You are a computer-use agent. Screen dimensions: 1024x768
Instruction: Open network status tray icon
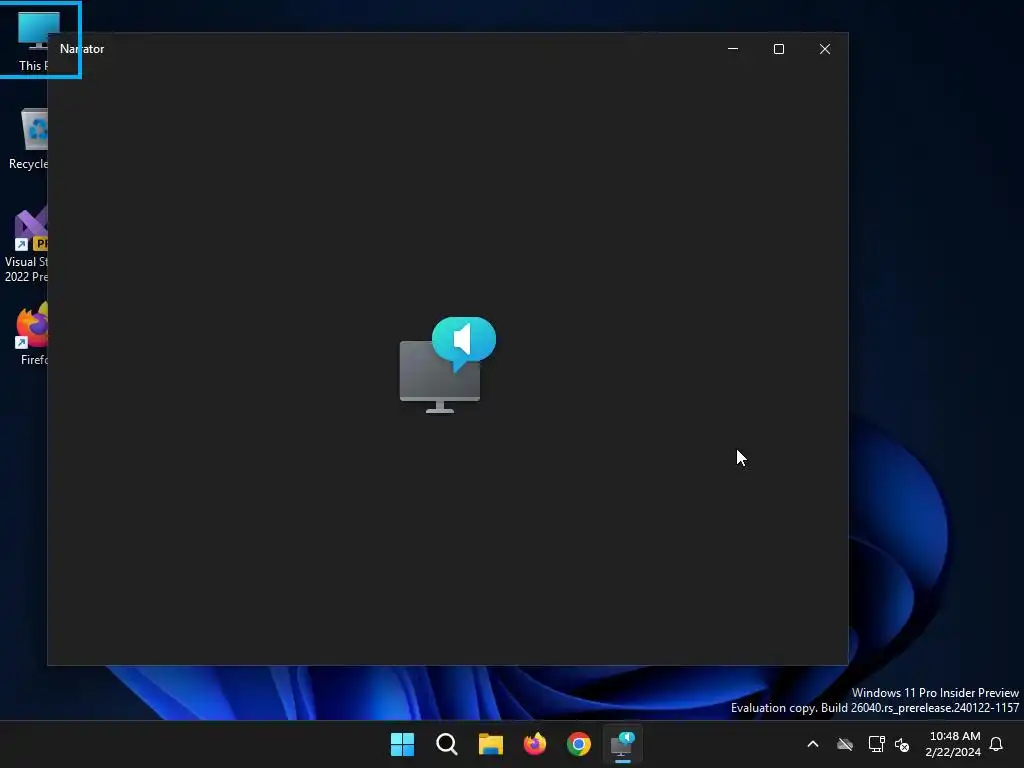coord(876,744)
